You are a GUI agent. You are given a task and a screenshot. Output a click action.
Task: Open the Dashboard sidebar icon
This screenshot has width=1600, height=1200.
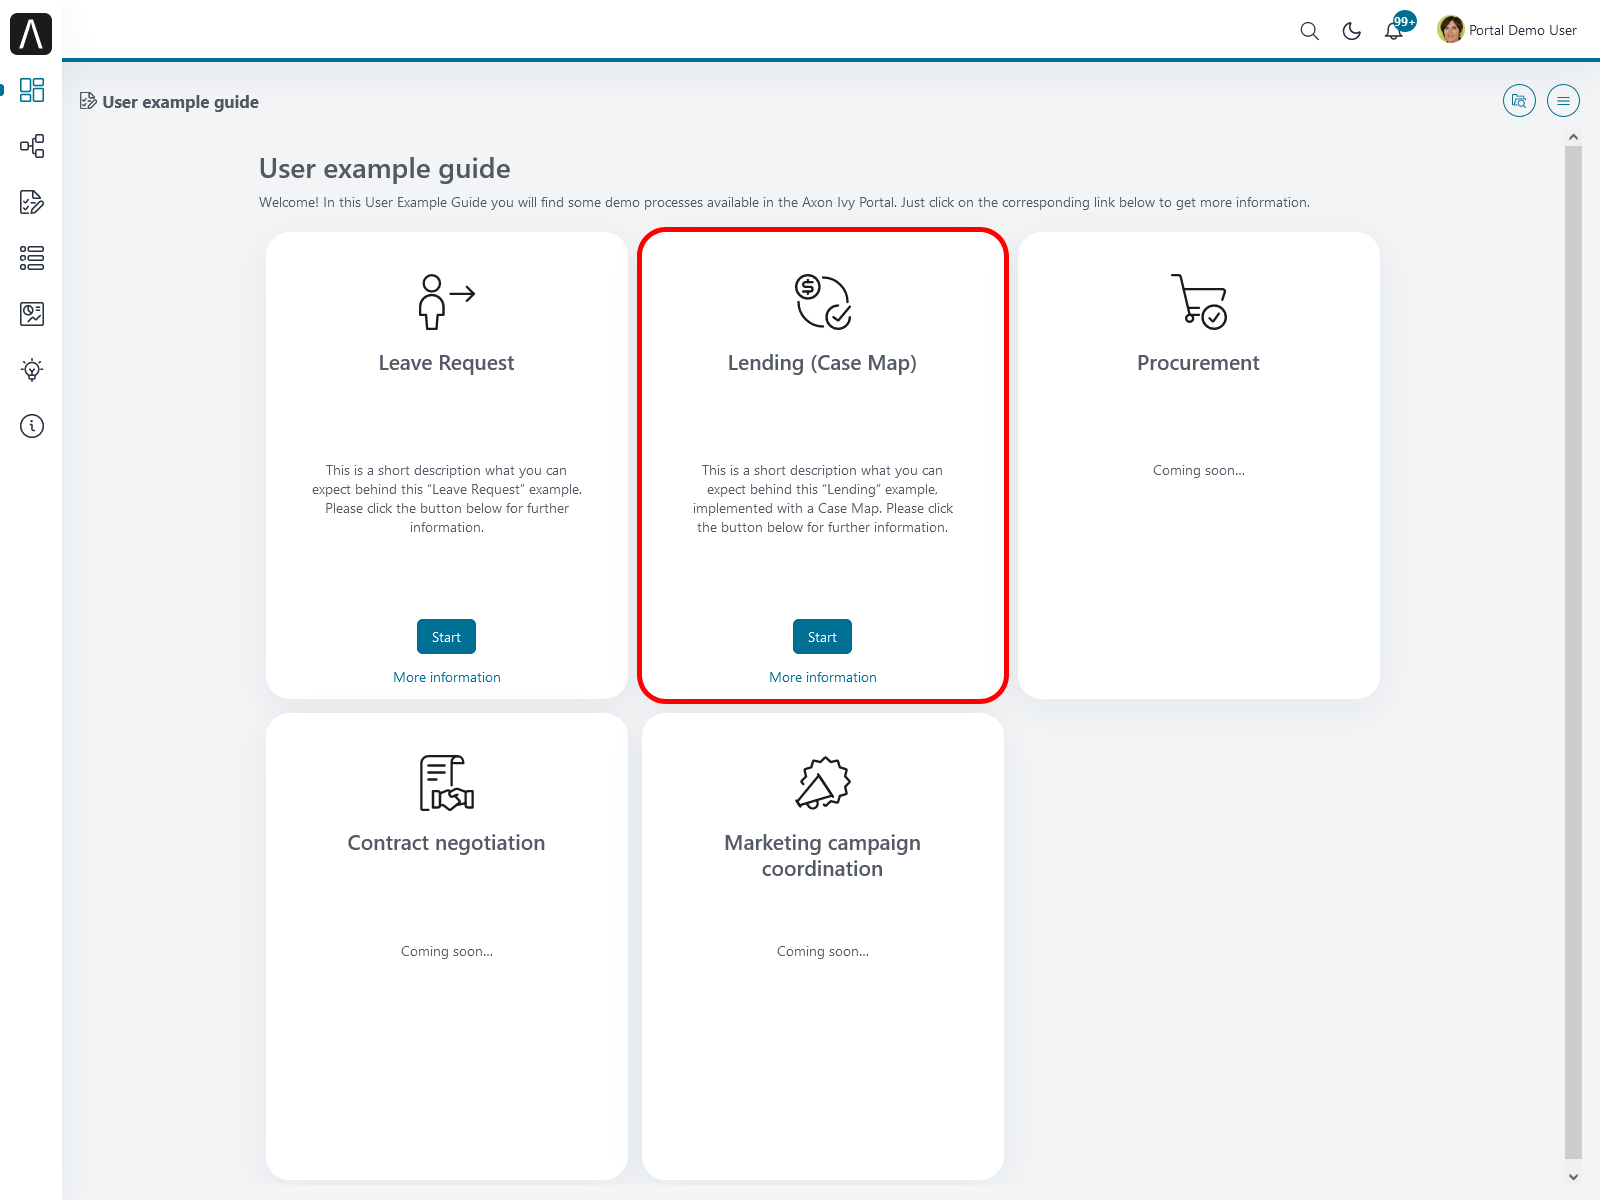(x=32, y=90)
